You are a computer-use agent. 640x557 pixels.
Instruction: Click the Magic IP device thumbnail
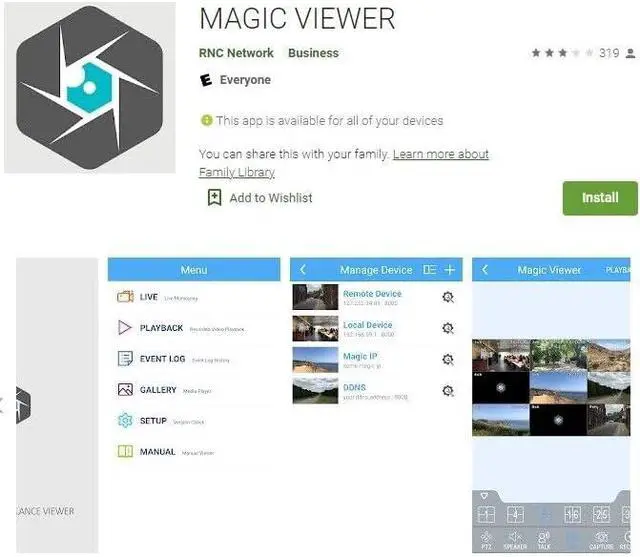click(x=316, y=359)
